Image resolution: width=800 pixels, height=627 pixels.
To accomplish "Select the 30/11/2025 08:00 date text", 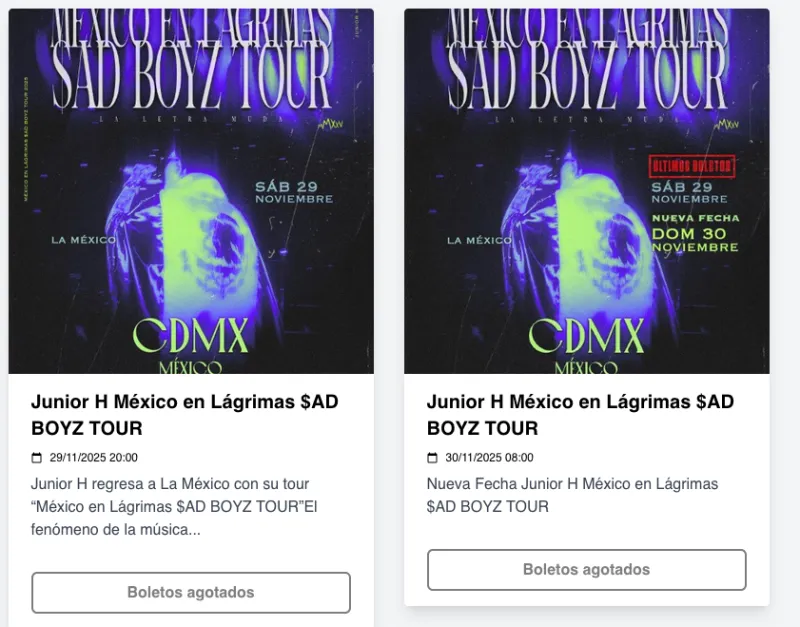I will click(489, 458).
